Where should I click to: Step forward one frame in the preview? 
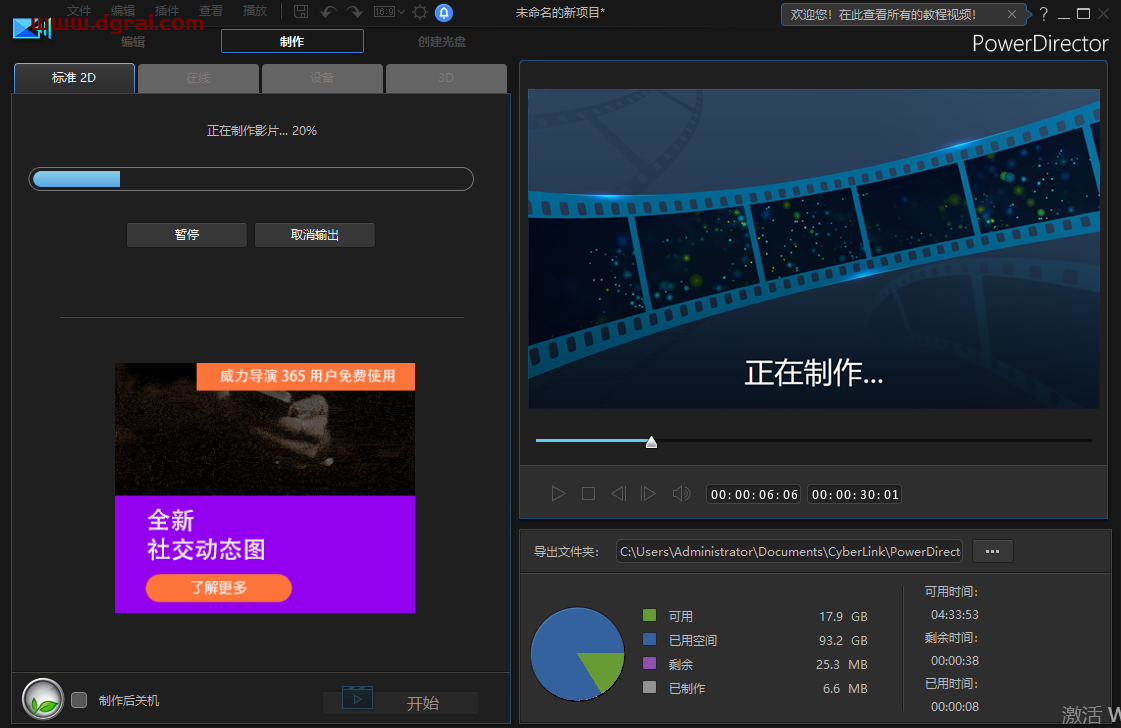(648, 493)
